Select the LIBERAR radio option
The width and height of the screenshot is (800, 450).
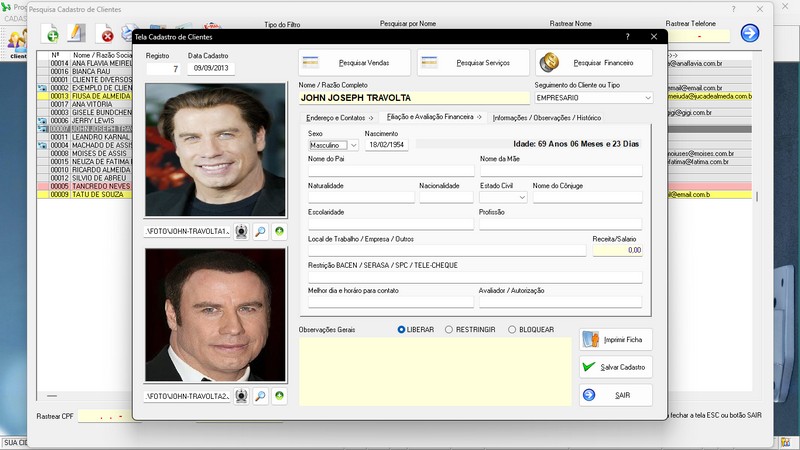(x=402, y=329)
